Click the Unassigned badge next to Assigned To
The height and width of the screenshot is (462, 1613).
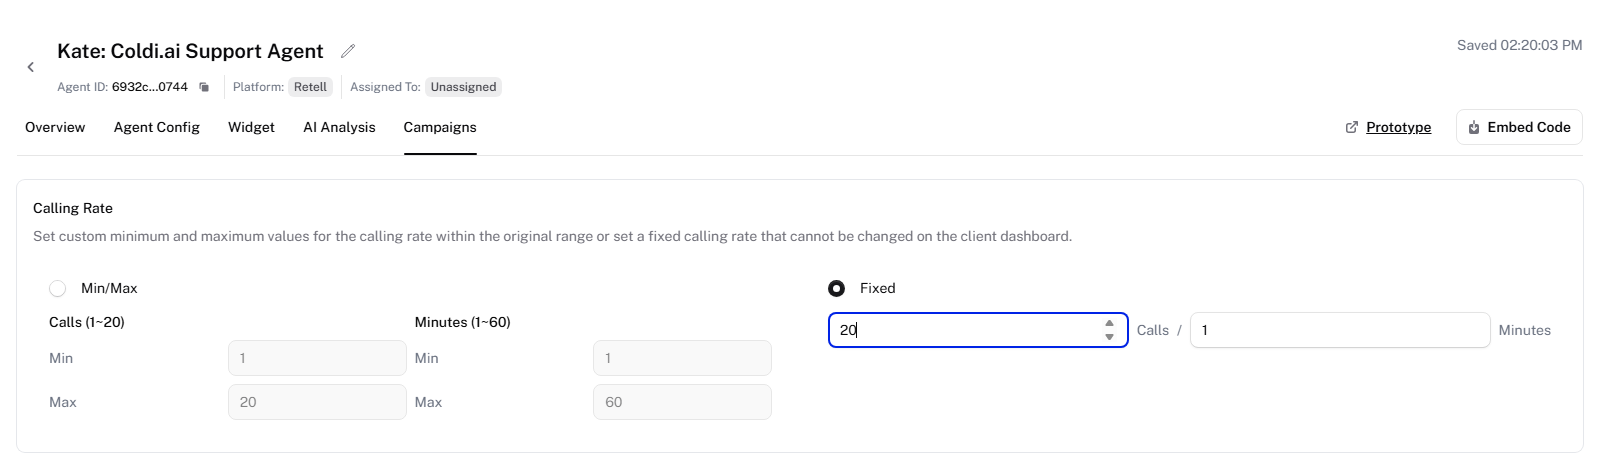tap(463, 87)
